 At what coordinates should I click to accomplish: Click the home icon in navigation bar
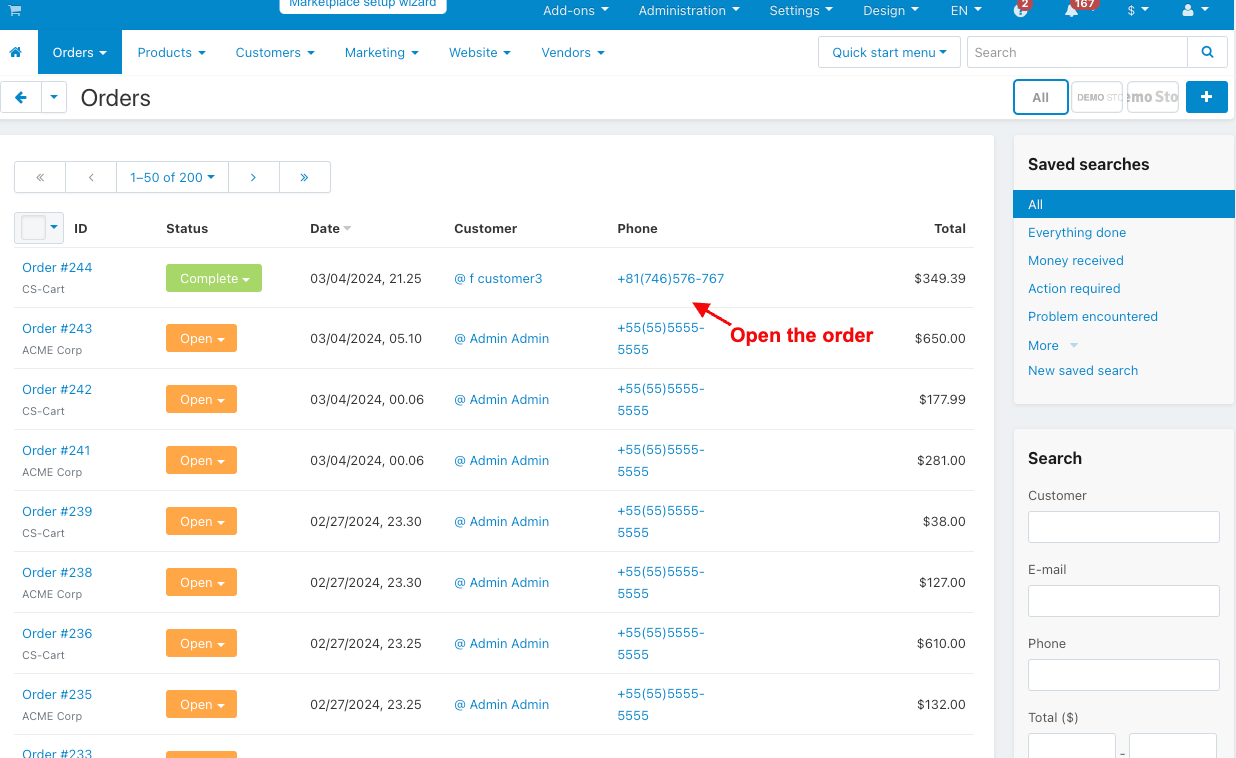pyautogui.click(x=15, y=52)
